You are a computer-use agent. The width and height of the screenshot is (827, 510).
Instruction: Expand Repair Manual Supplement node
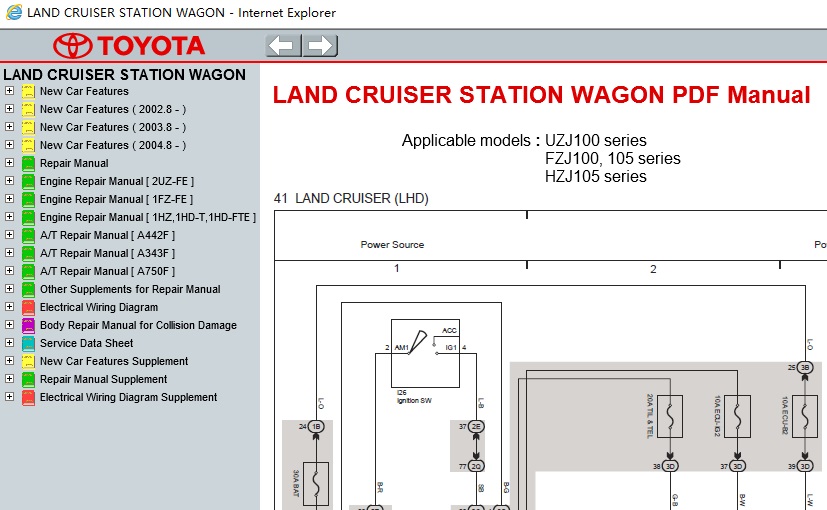pyautogui.click(x=9, y=379)
